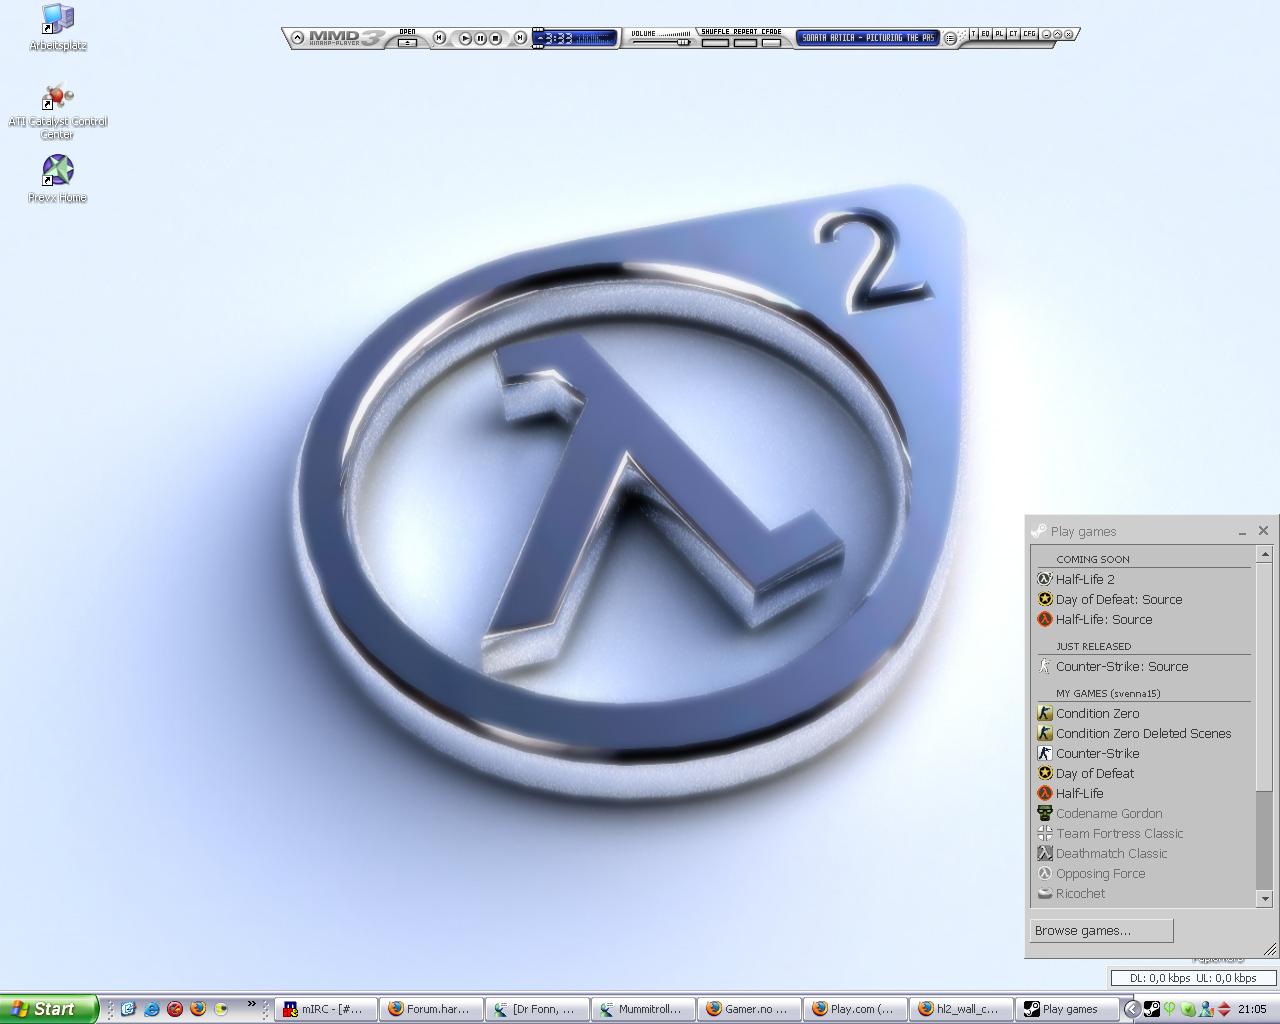1280x1024 pixels.
Task: Click Internet Explorer quick launch icon
Action: (x=152, y=1009)
